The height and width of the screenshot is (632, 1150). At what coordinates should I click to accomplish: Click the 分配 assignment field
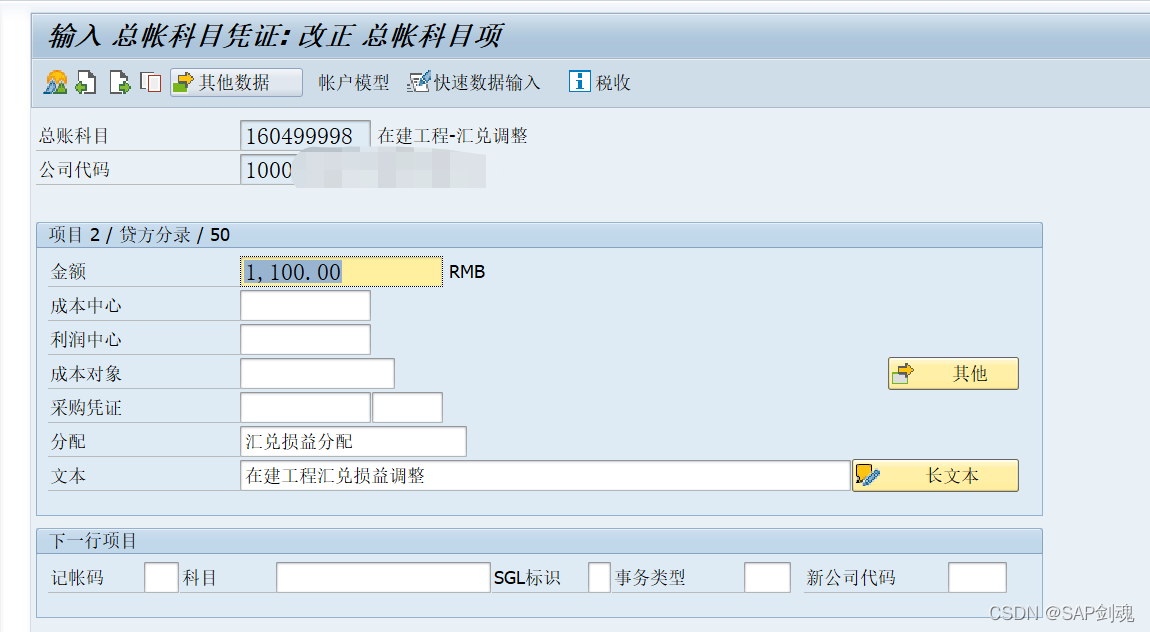[x=353, y=441]
